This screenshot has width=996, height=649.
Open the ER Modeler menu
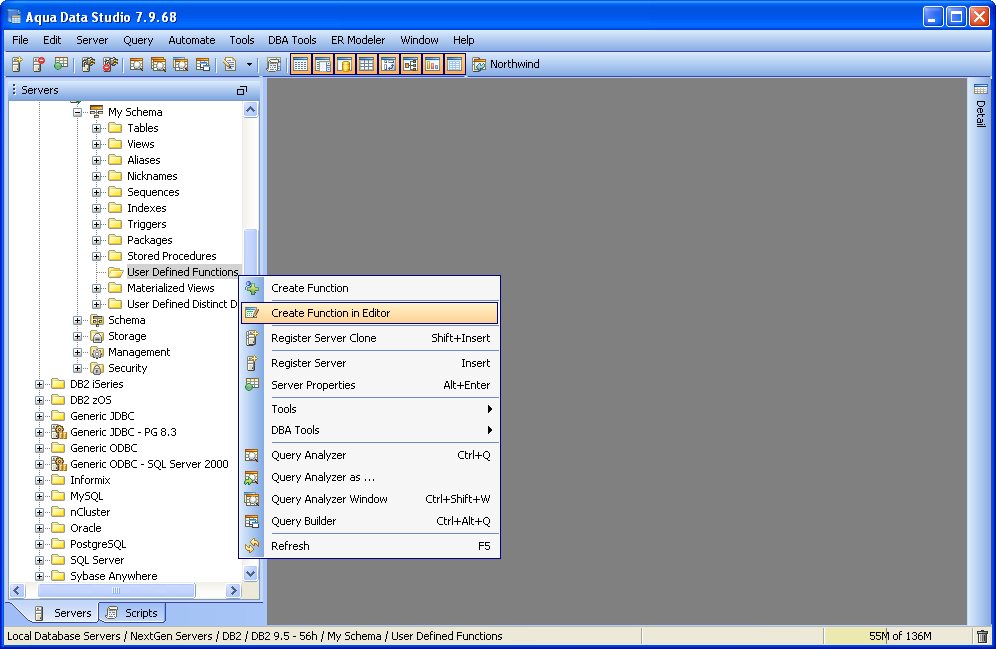click(x=358, y=40)
